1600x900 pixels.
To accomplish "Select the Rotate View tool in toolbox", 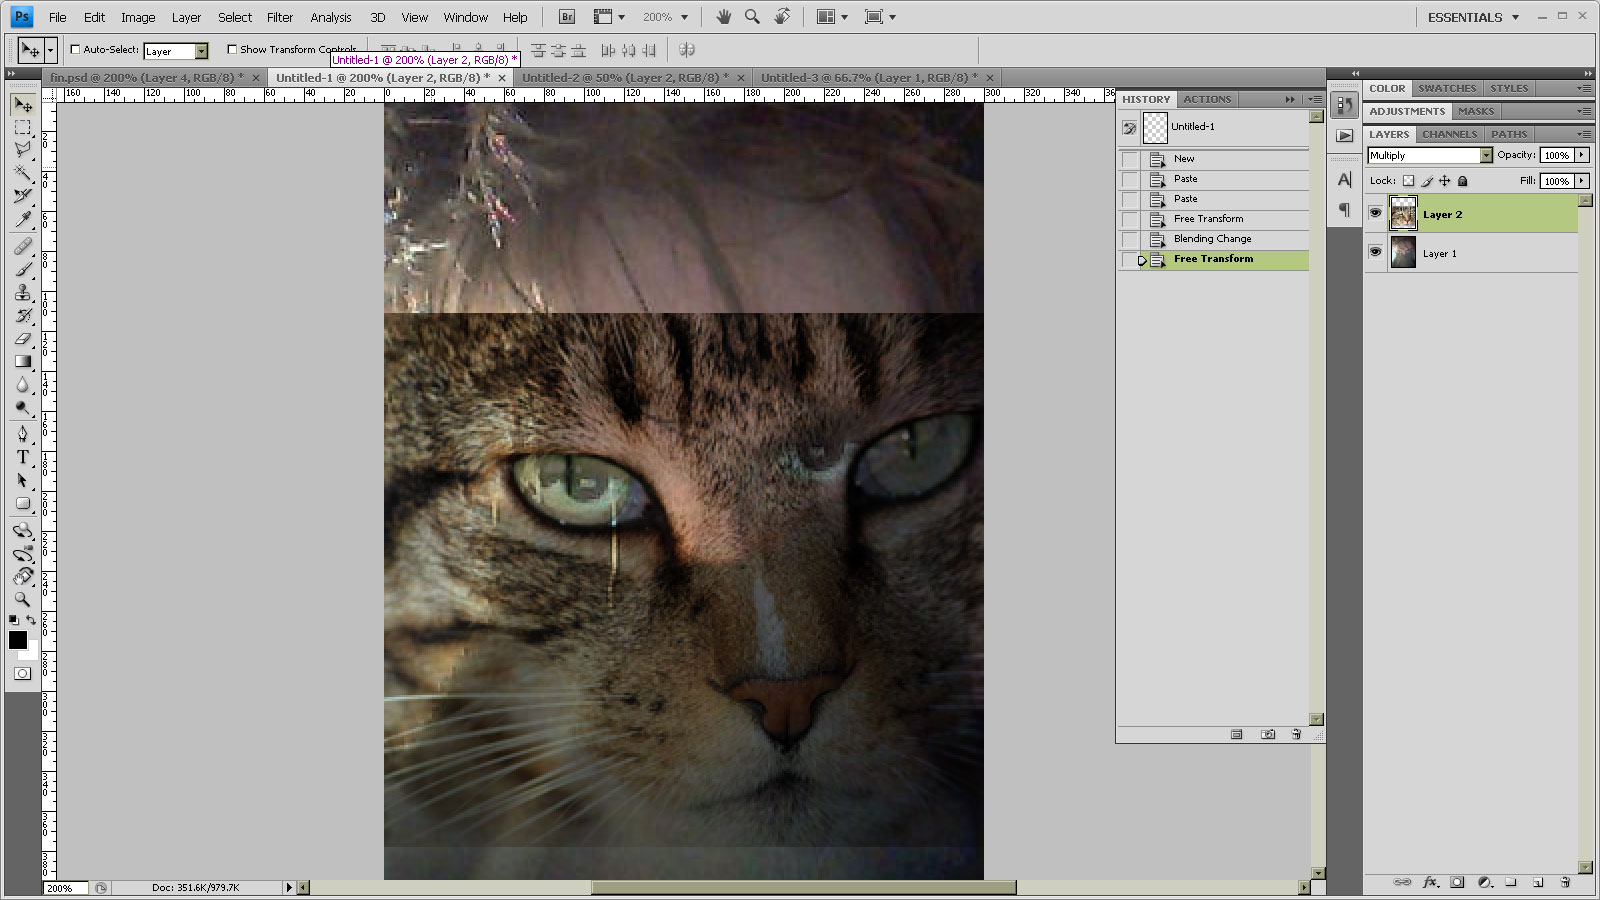I will point(23,576).
